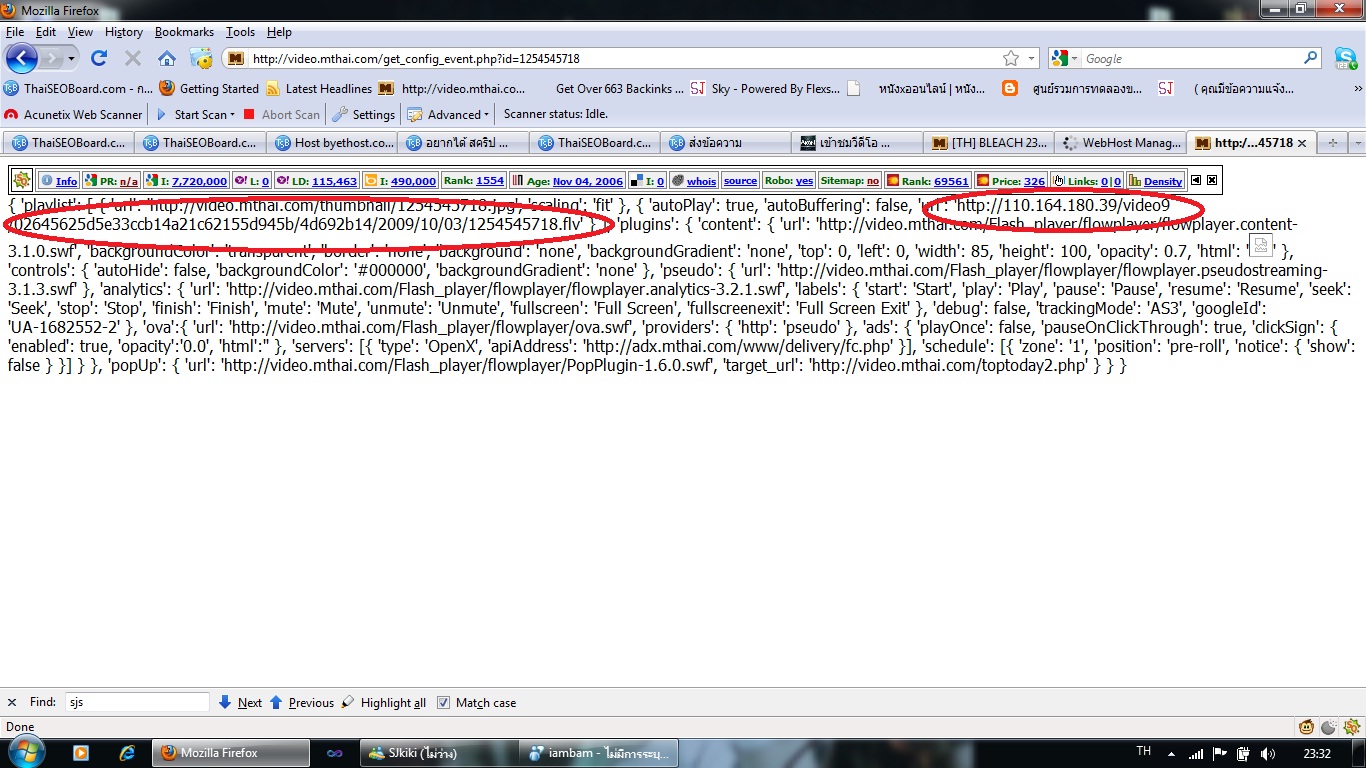Expand the URL bar history dropdown

coord(1031,58)
